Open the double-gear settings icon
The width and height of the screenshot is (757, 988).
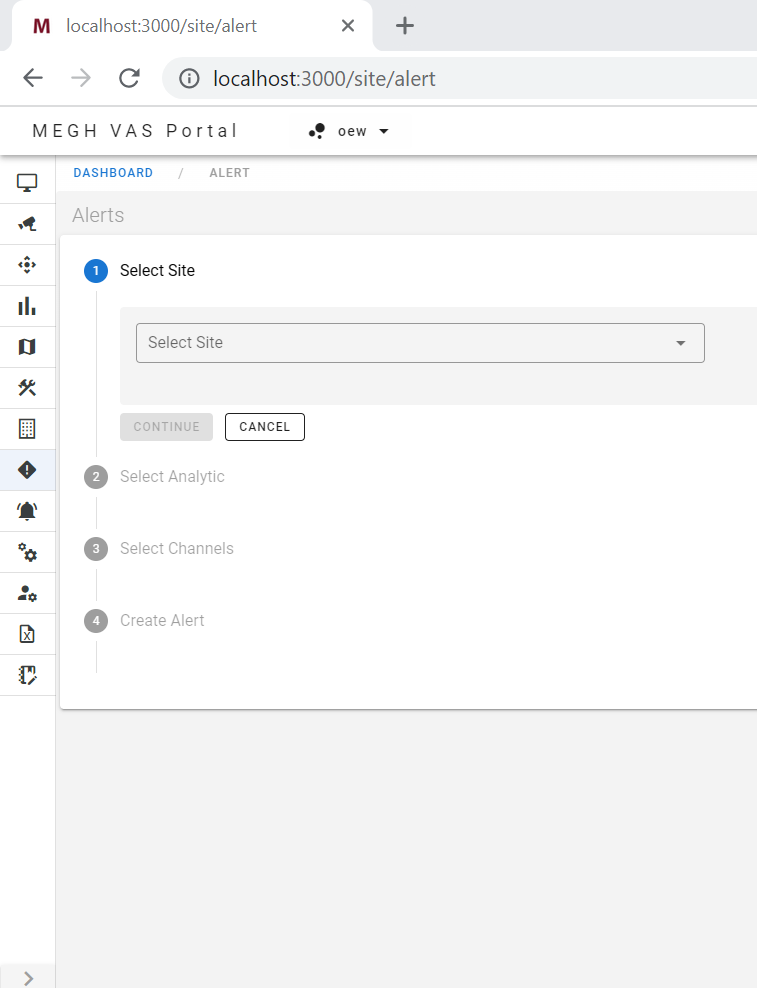click(x=27, y=552)
